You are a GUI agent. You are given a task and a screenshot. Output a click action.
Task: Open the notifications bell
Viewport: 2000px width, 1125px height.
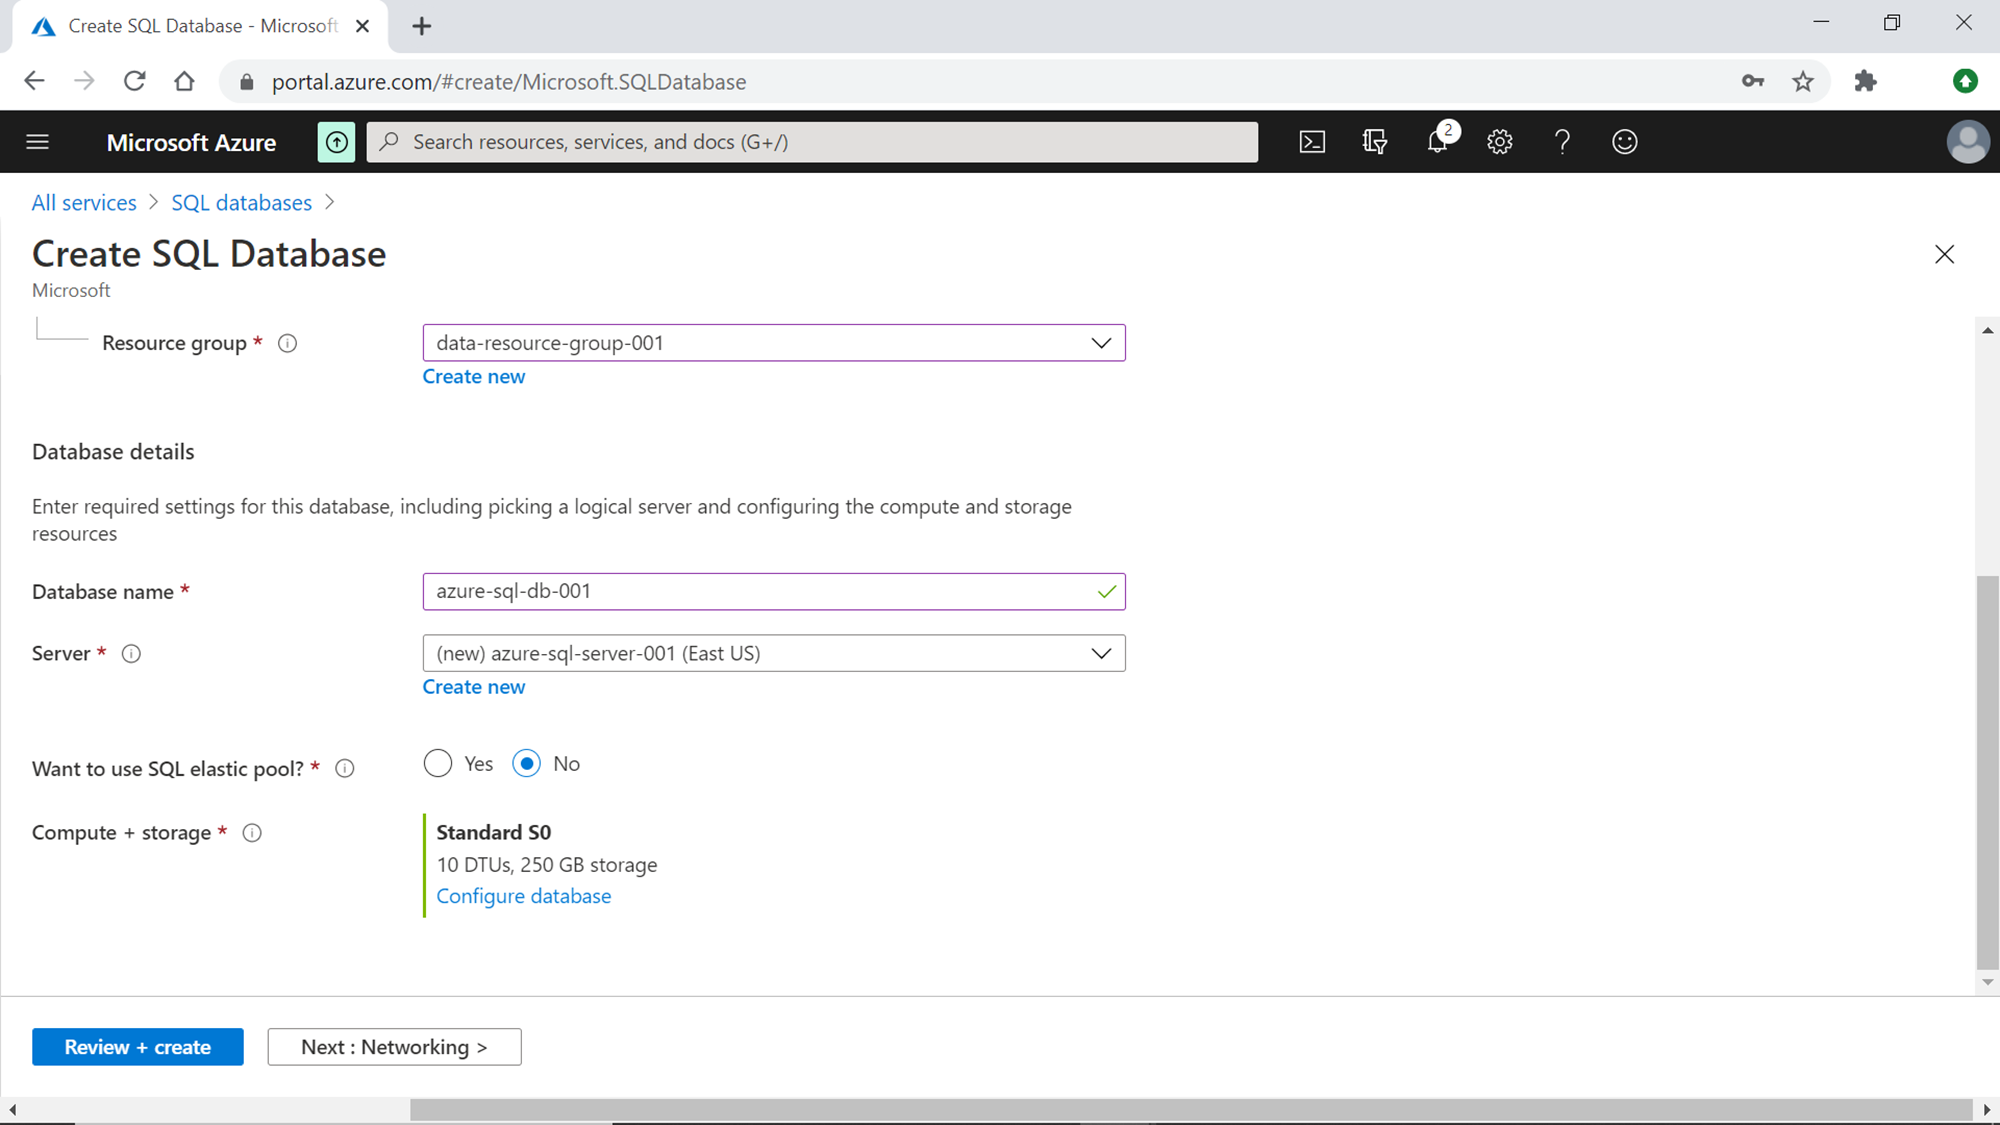click(1438, 142)
